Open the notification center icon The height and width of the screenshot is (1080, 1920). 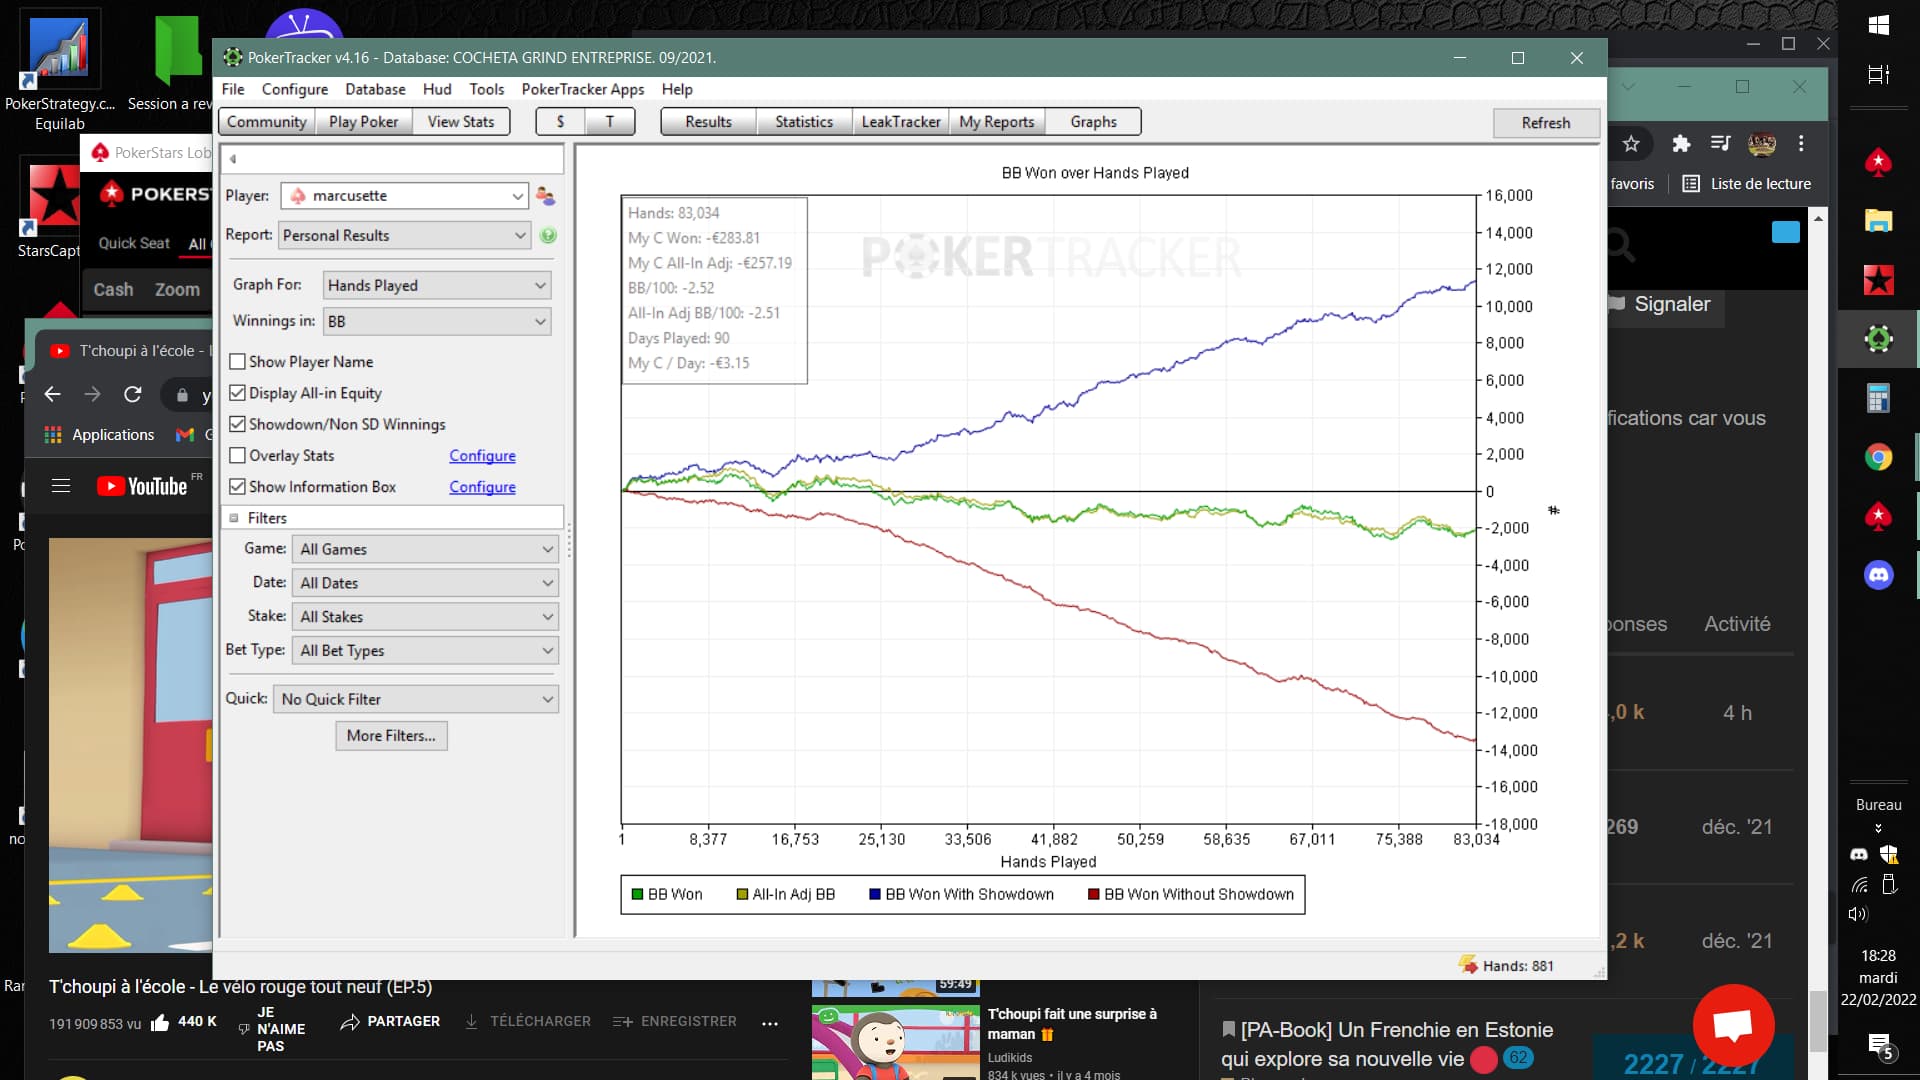[x=1880, y=1047]
